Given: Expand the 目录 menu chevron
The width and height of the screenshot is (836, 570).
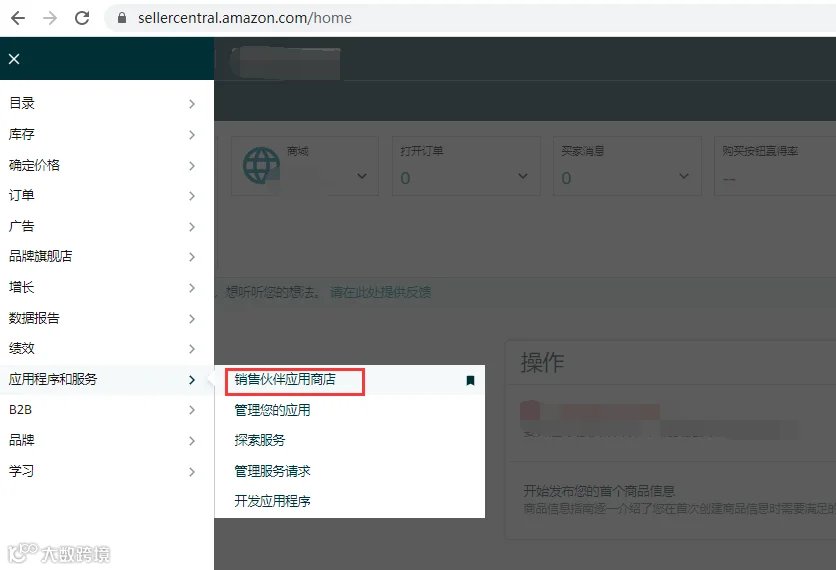Looking at the screenshot, I should click(192, 104).
